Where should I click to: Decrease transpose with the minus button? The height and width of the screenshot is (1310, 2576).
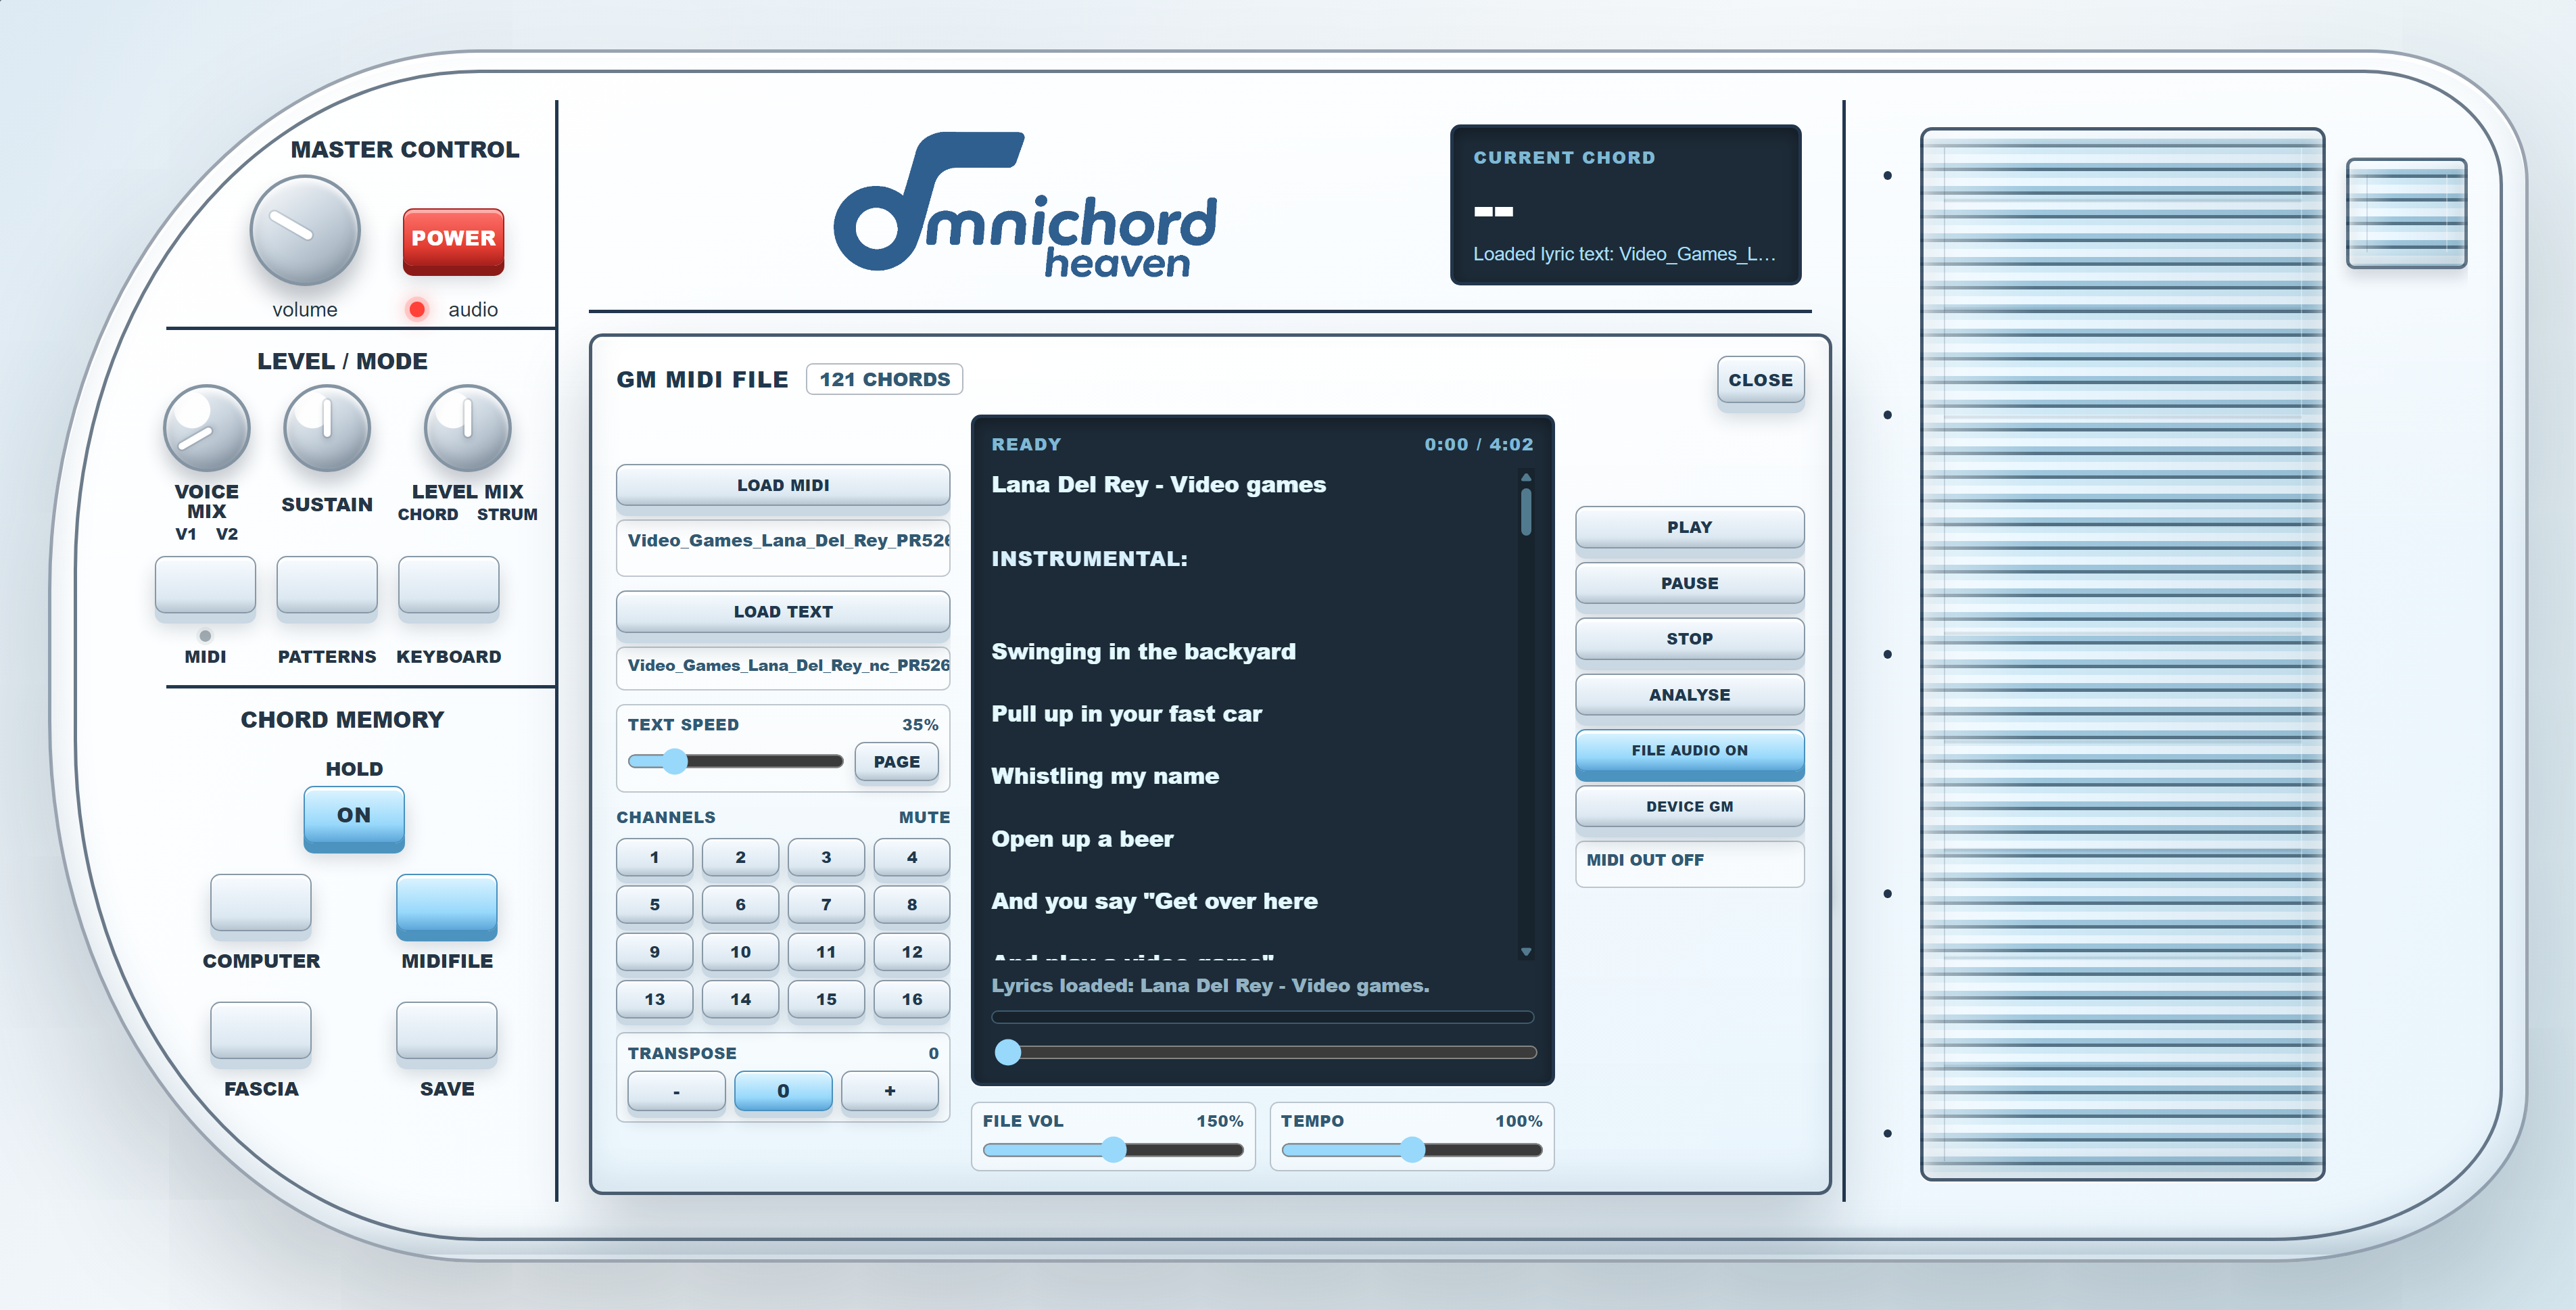coord(676,1091)
